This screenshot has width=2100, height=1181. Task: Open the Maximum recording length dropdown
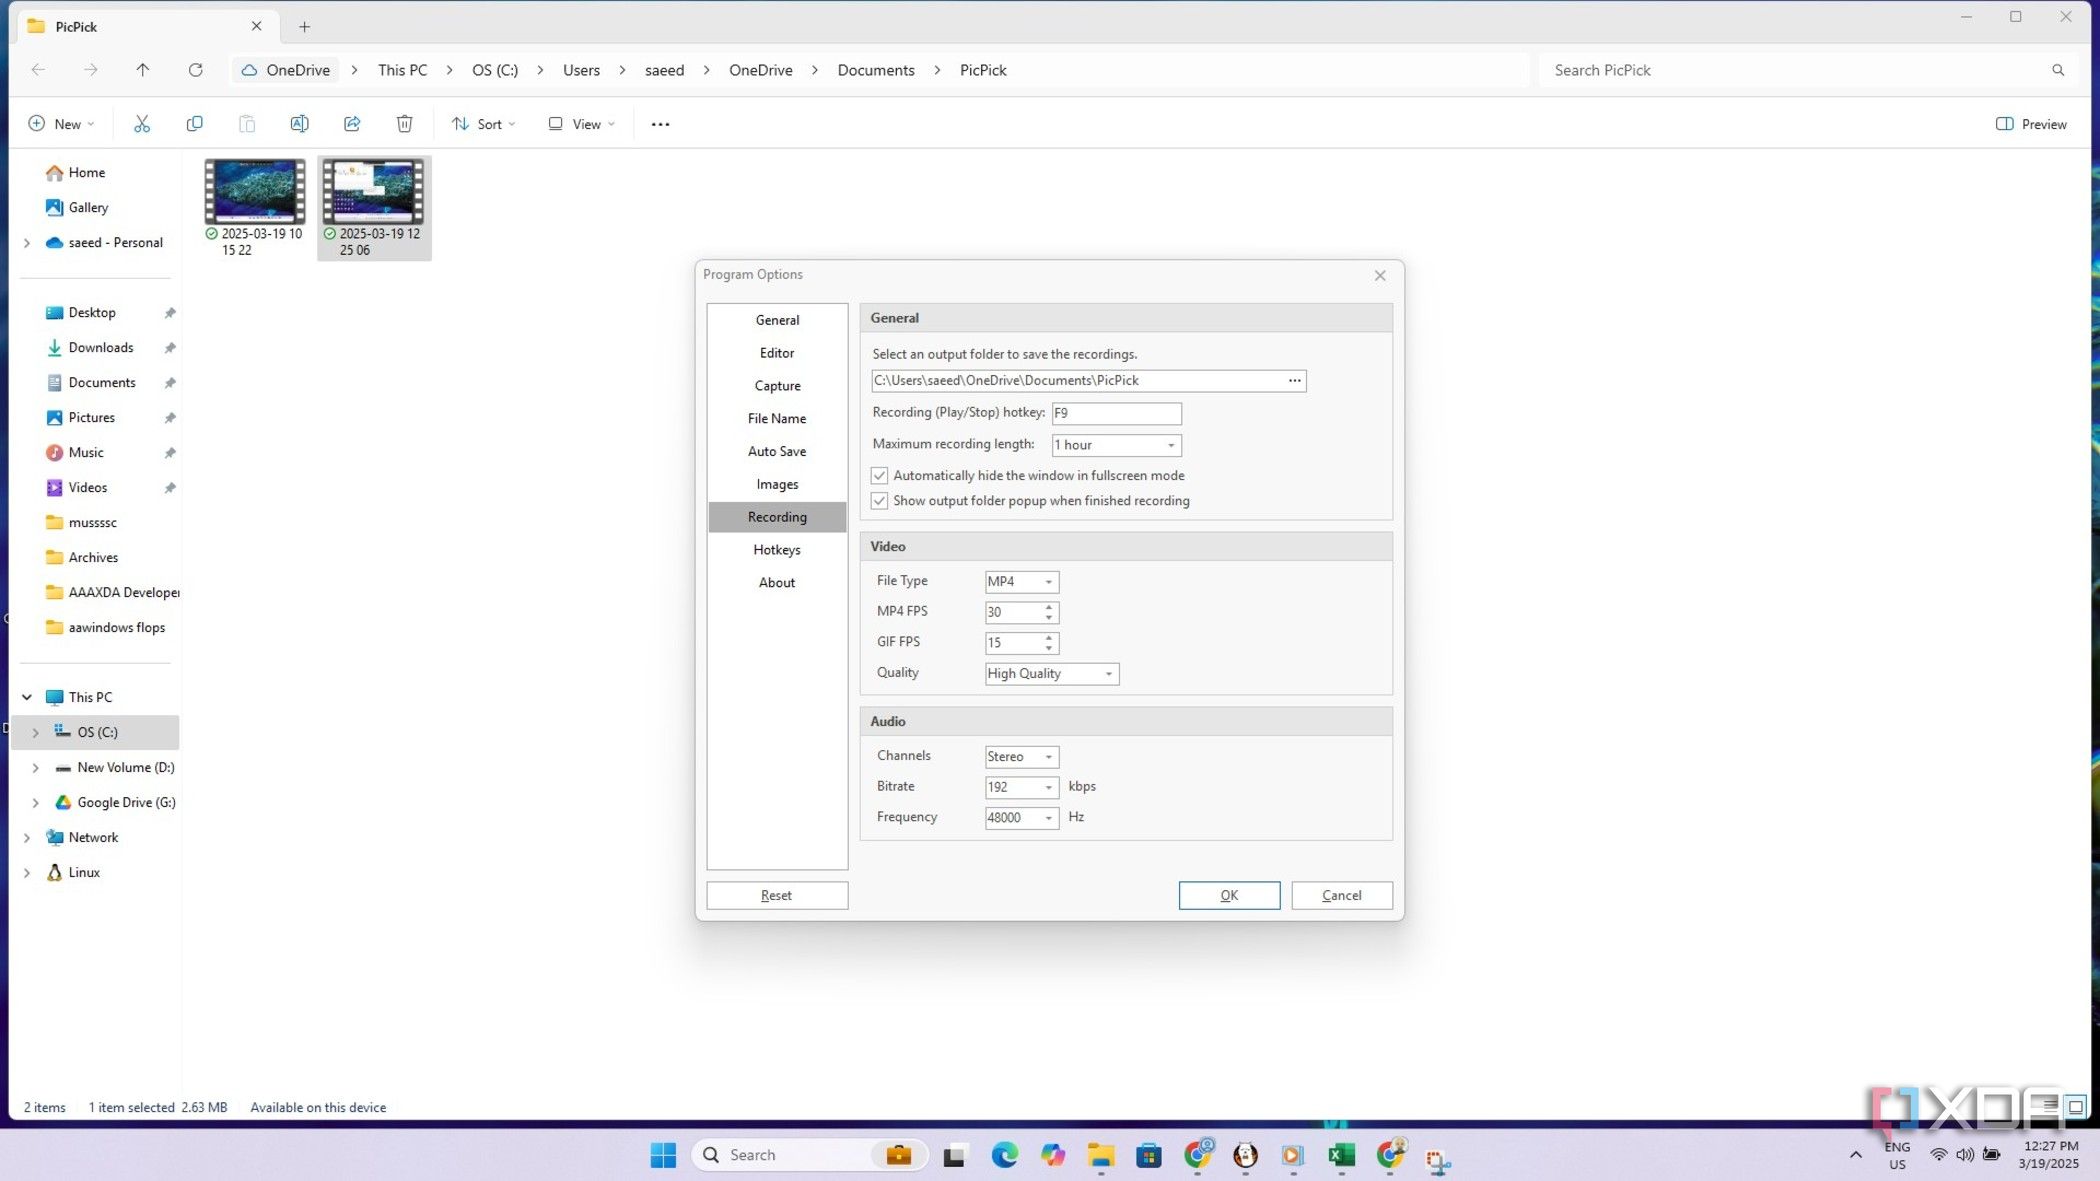[1116, 445]
